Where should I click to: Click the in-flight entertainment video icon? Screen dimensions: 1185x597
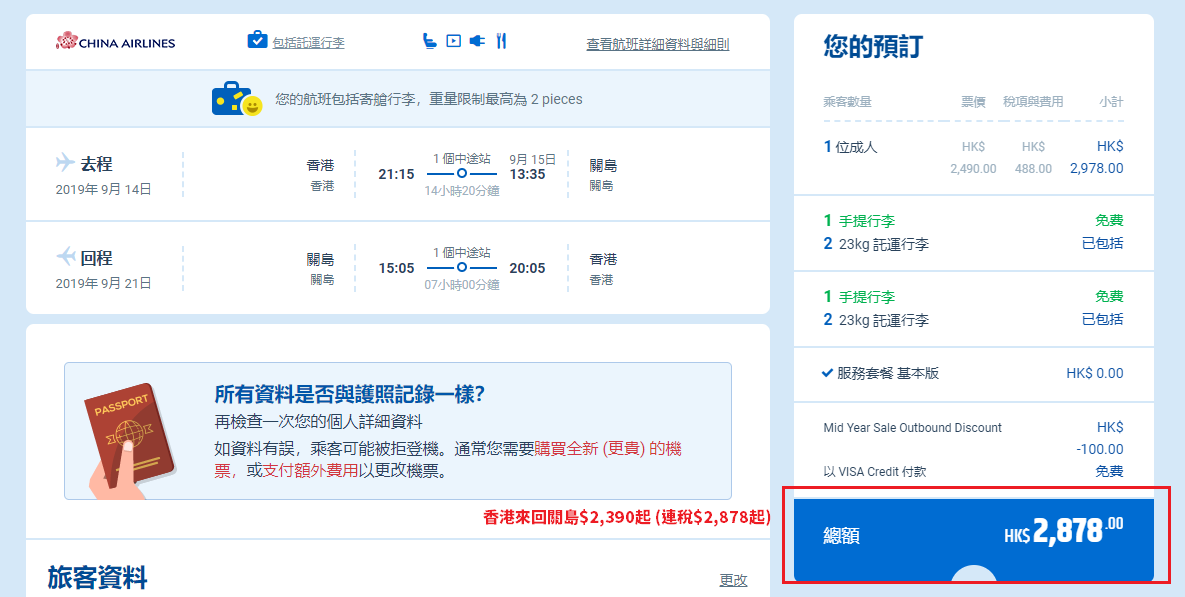(x=453, y=41)
